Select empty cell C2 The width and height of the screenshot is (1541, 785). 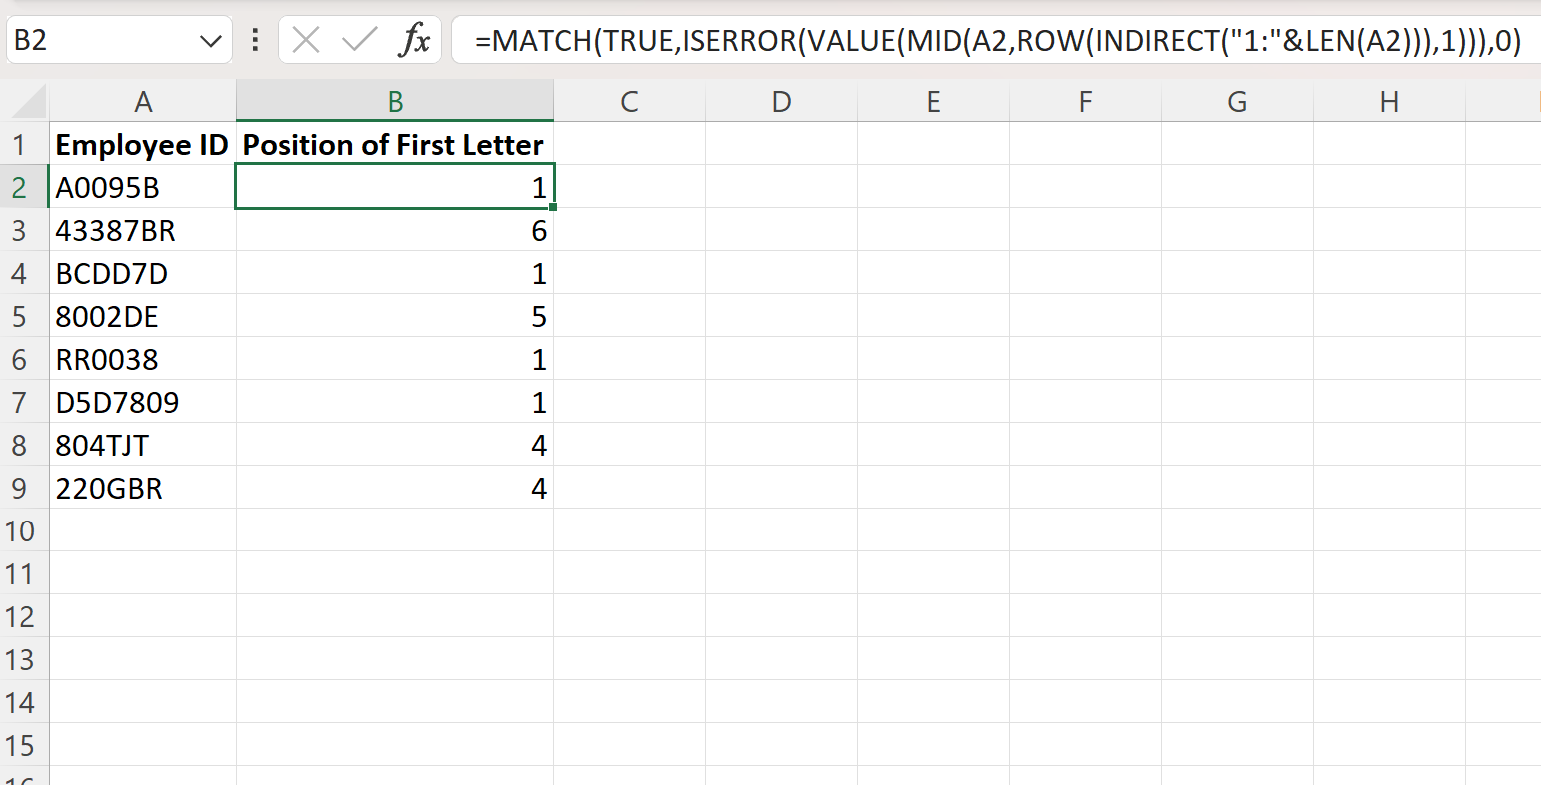(630, 187)
